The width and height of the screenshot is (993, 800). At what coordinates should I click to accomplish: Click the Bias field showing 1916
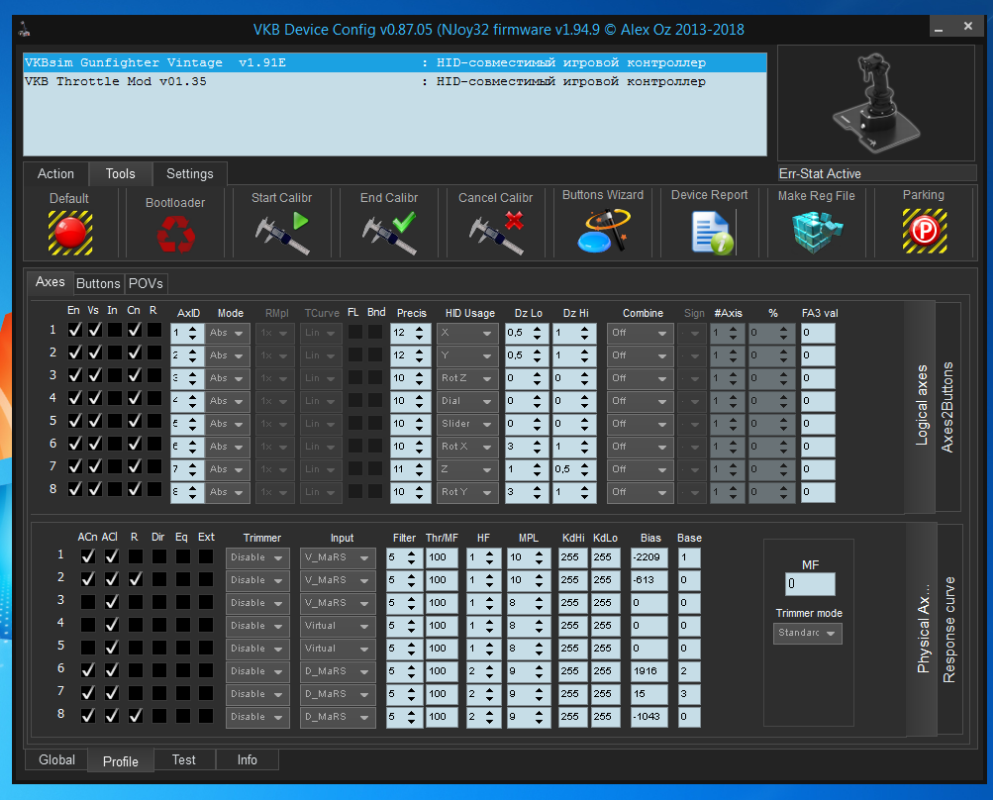(648, 672)
